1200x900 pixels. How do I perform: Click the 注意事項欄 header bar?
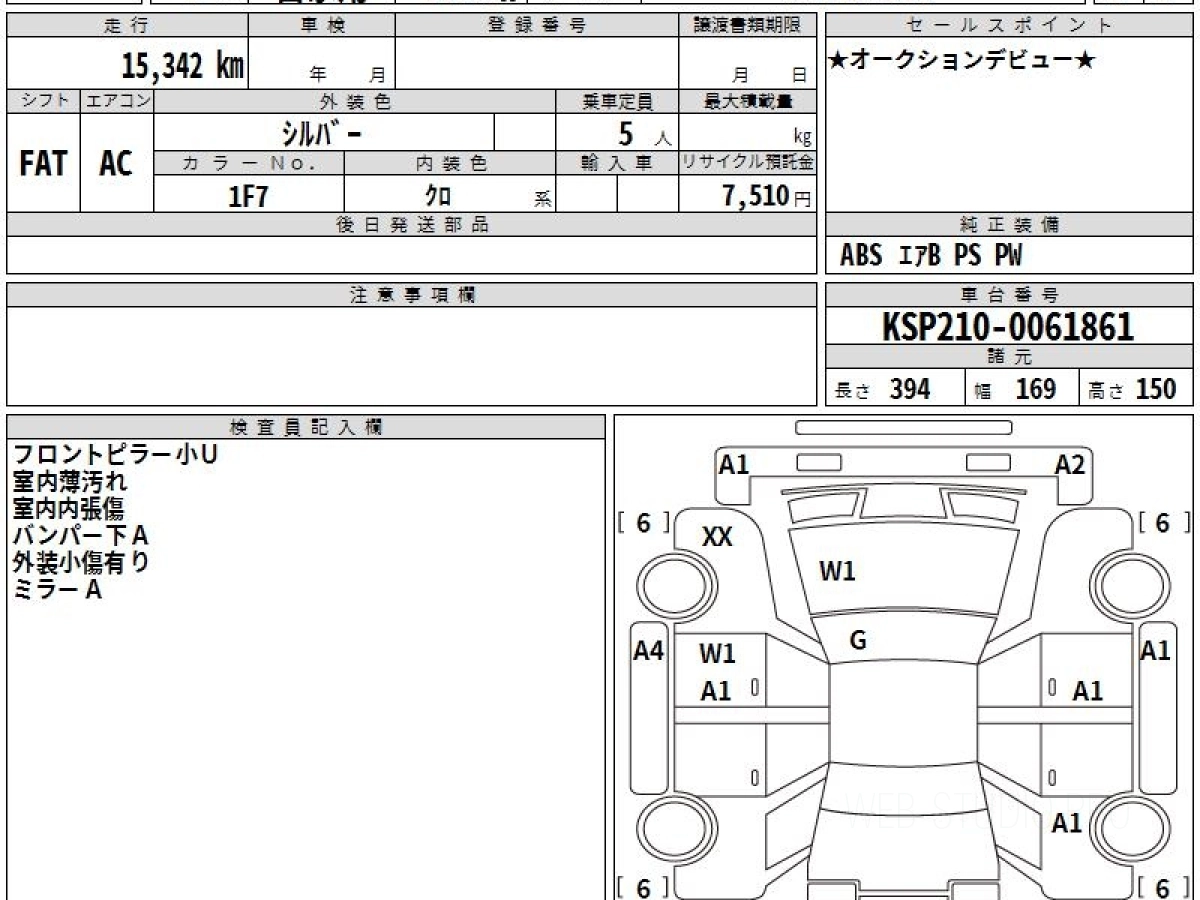(x=411, y=295)
